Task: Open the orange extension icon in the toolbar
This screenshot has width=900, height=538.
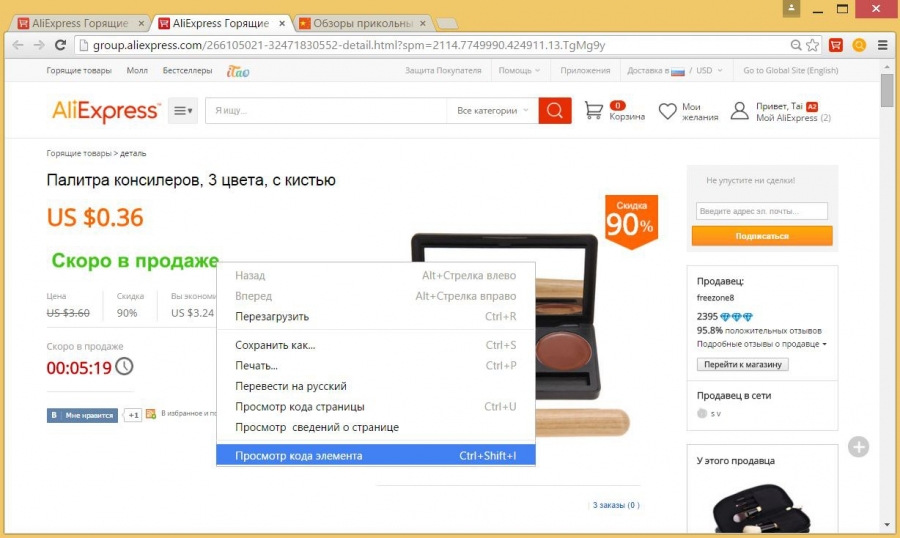Action: coord(859,45)
